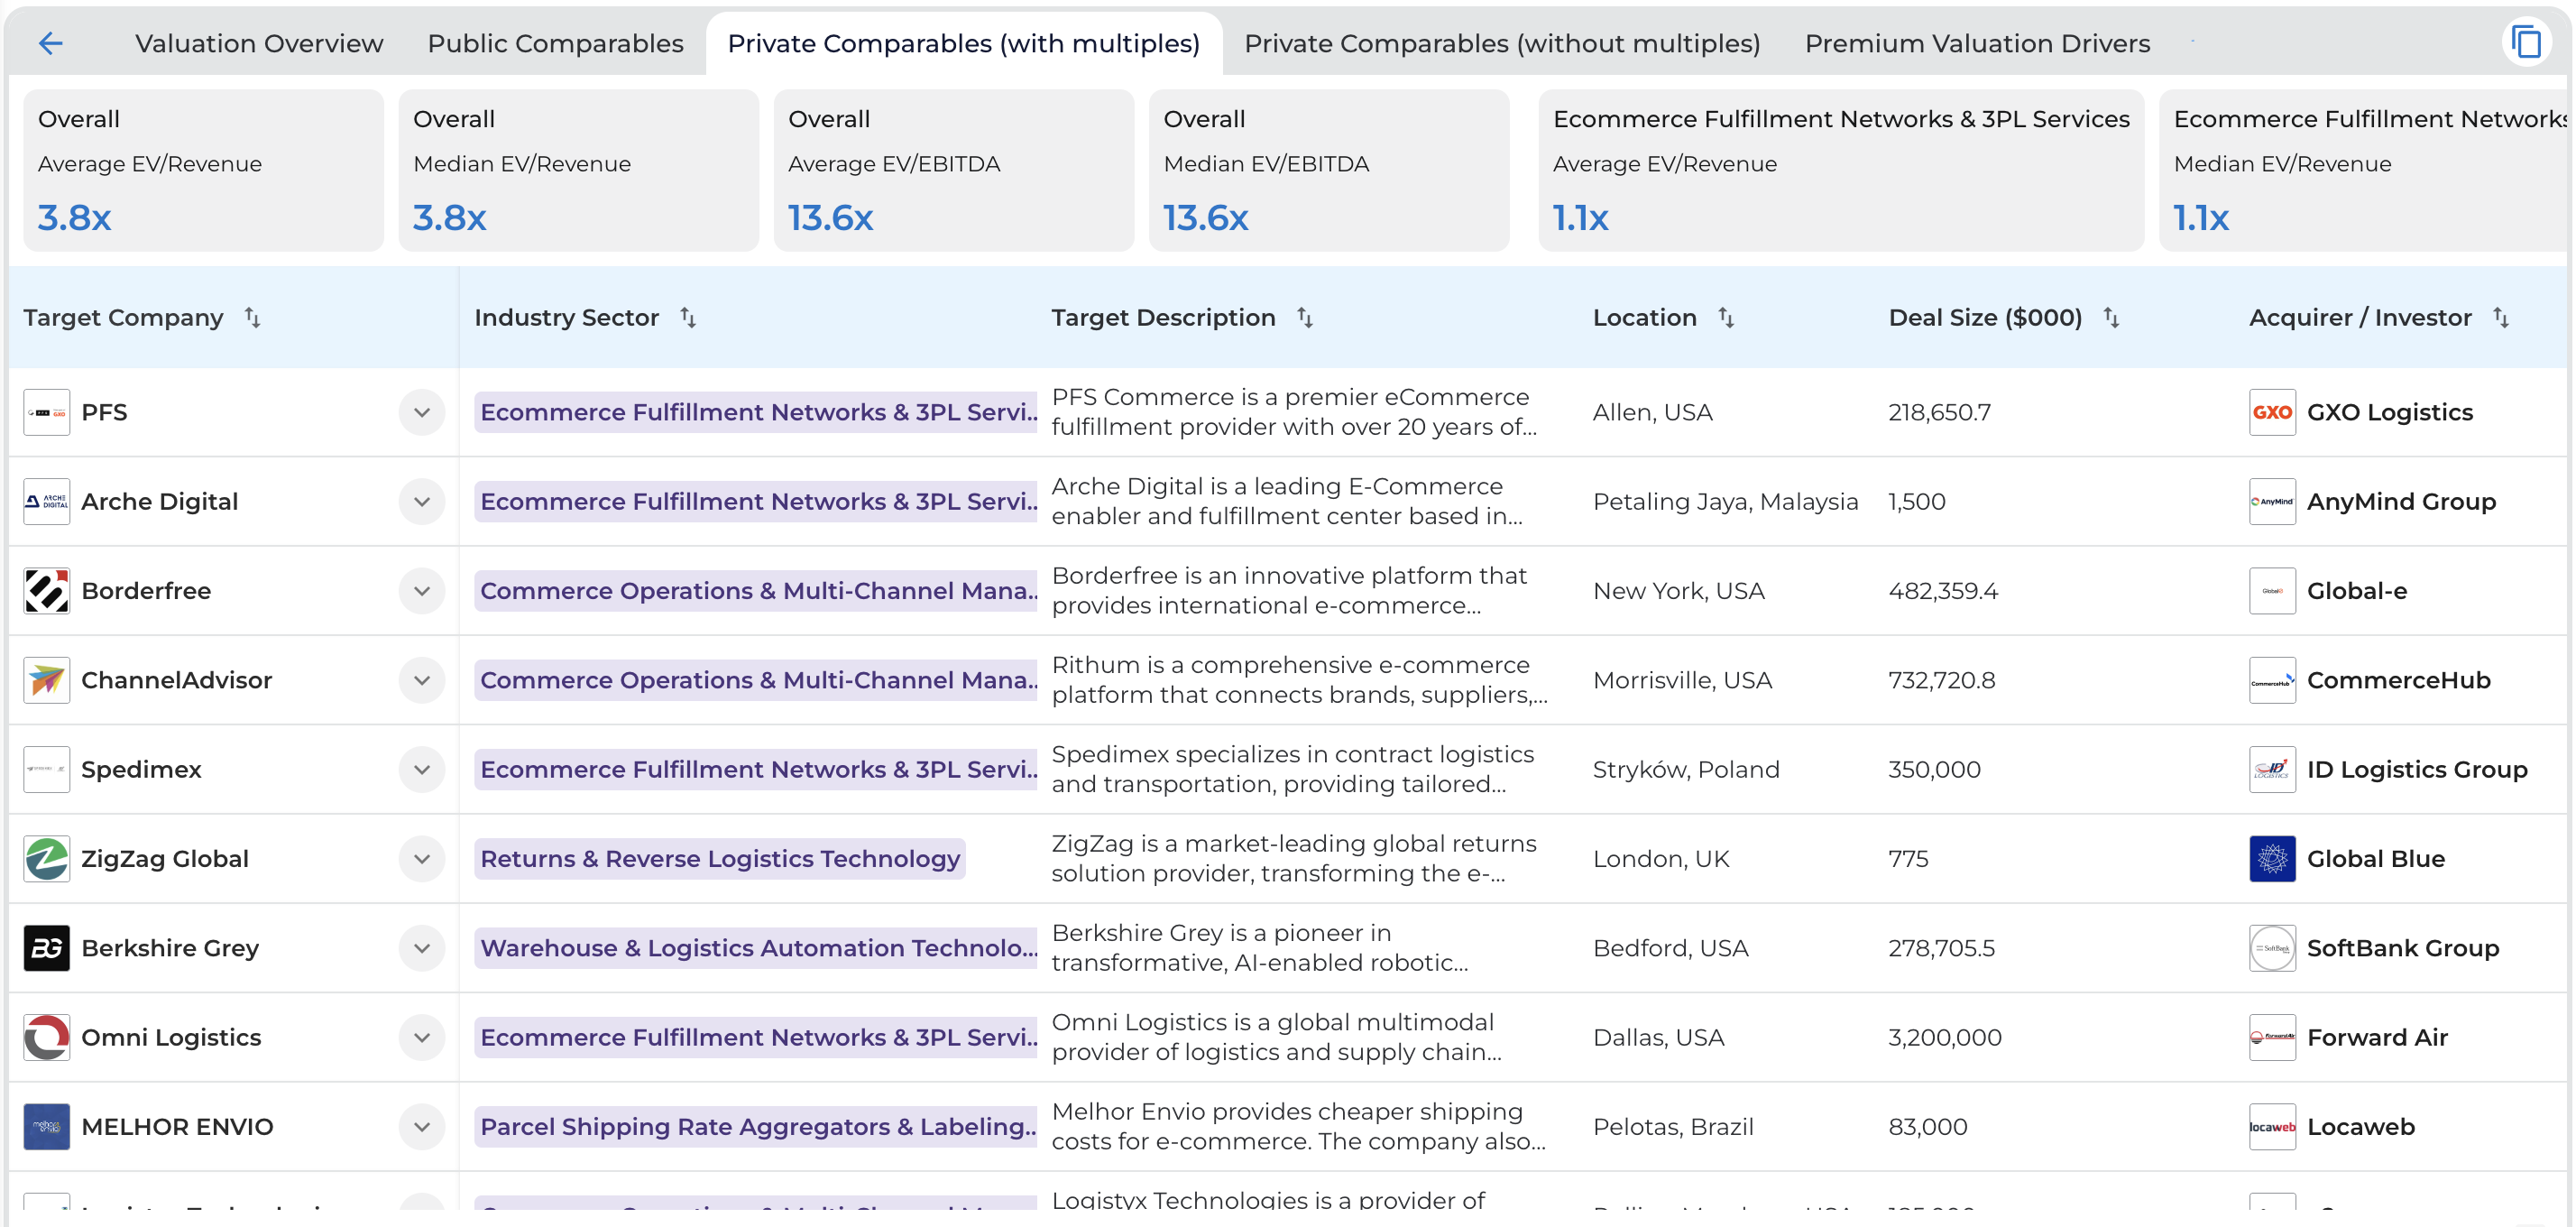Sort by Target Company column
2576x1227 pixels.
[253, 318]
